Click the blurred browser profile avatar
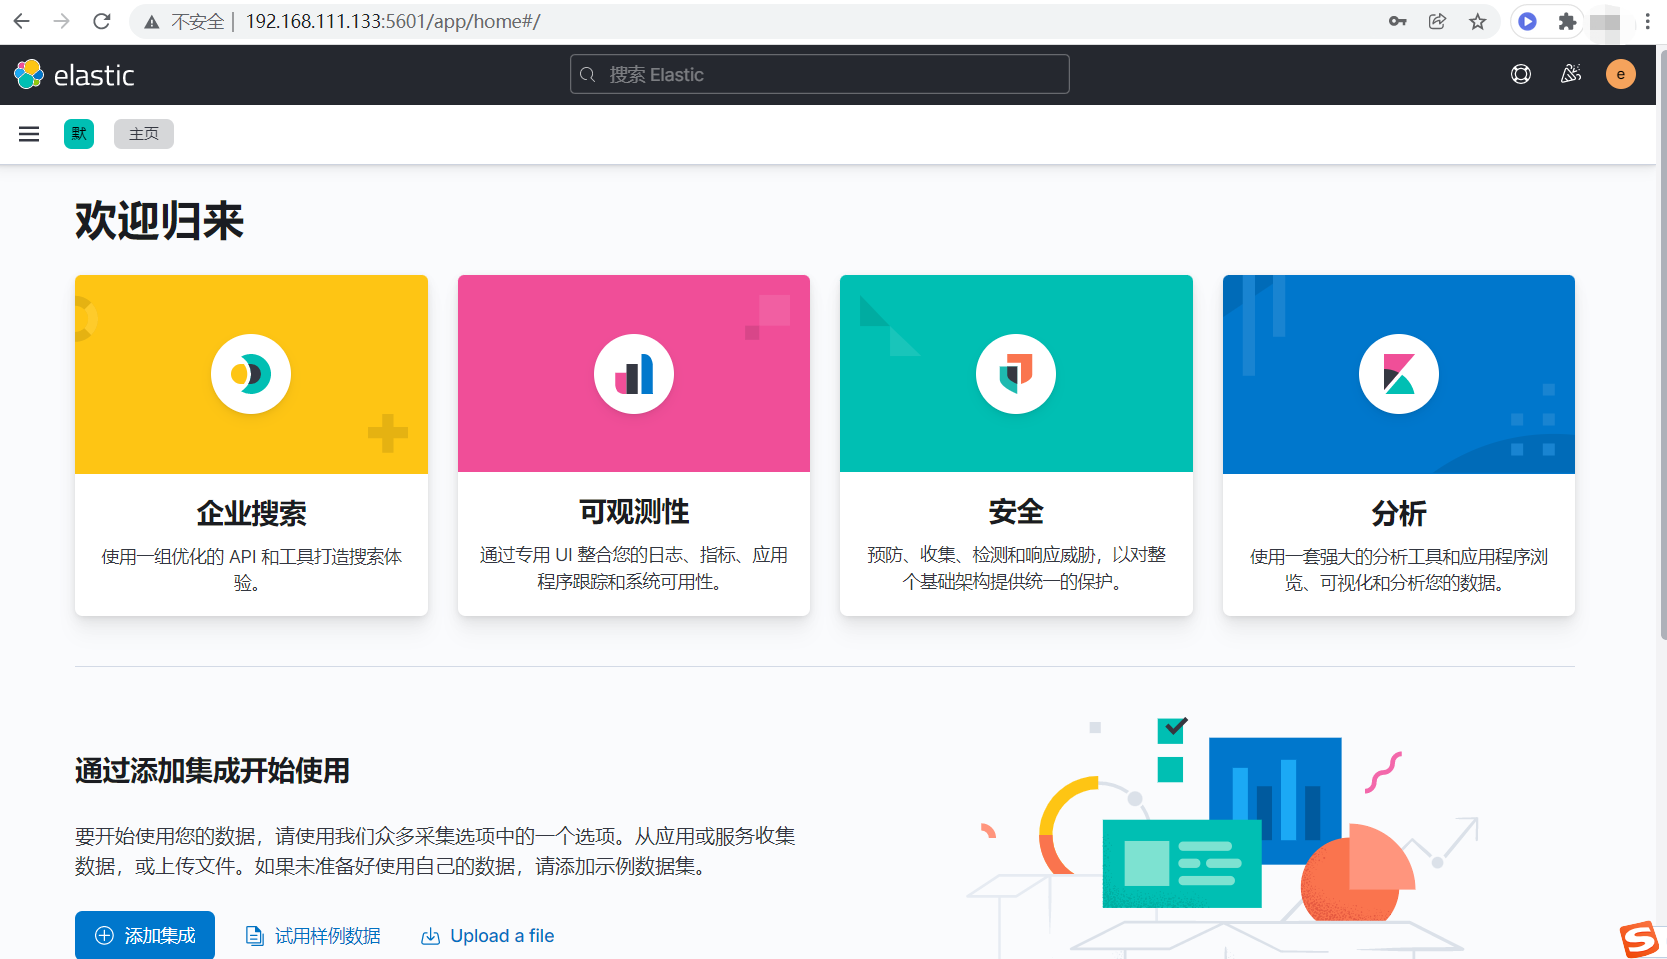This screenshot has height=959, width=1667. click(x=1605, y=22)
